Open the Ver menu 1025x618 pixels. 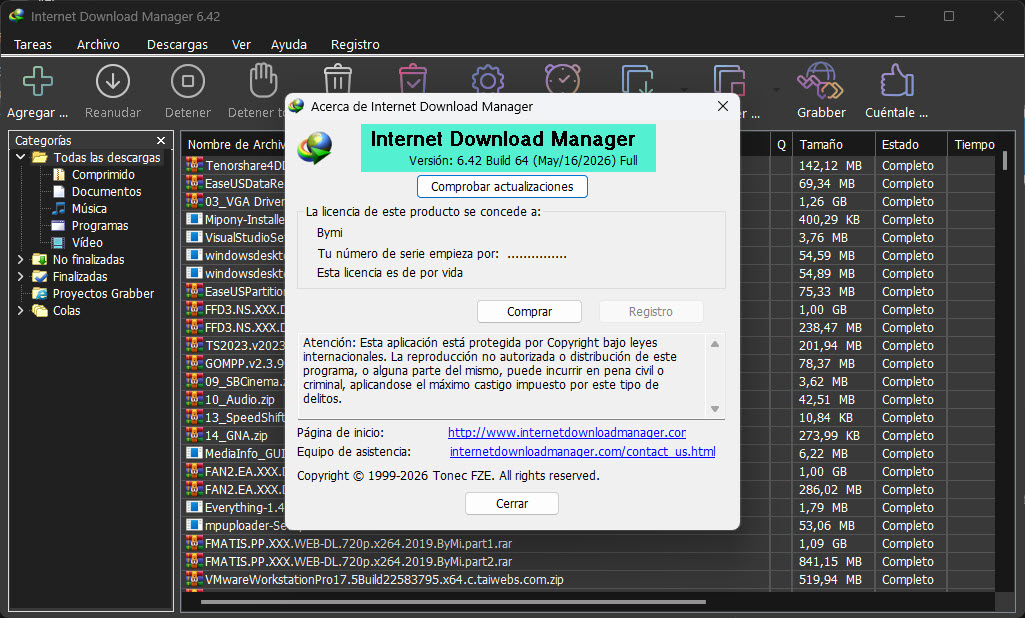[241, 44]
